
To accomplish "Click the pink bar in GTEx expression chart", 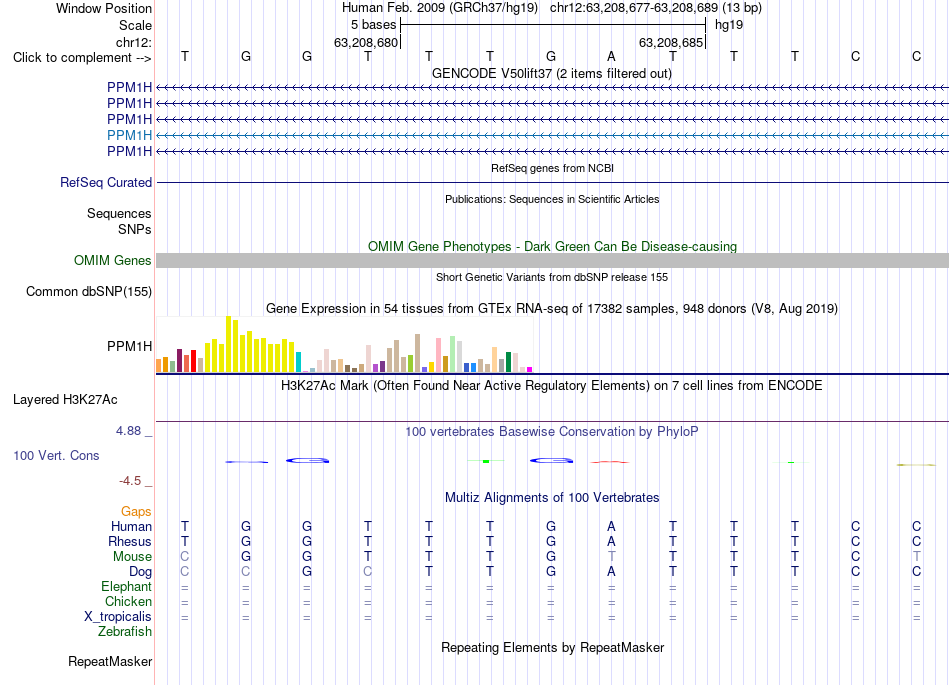I will tap(438, 356).
